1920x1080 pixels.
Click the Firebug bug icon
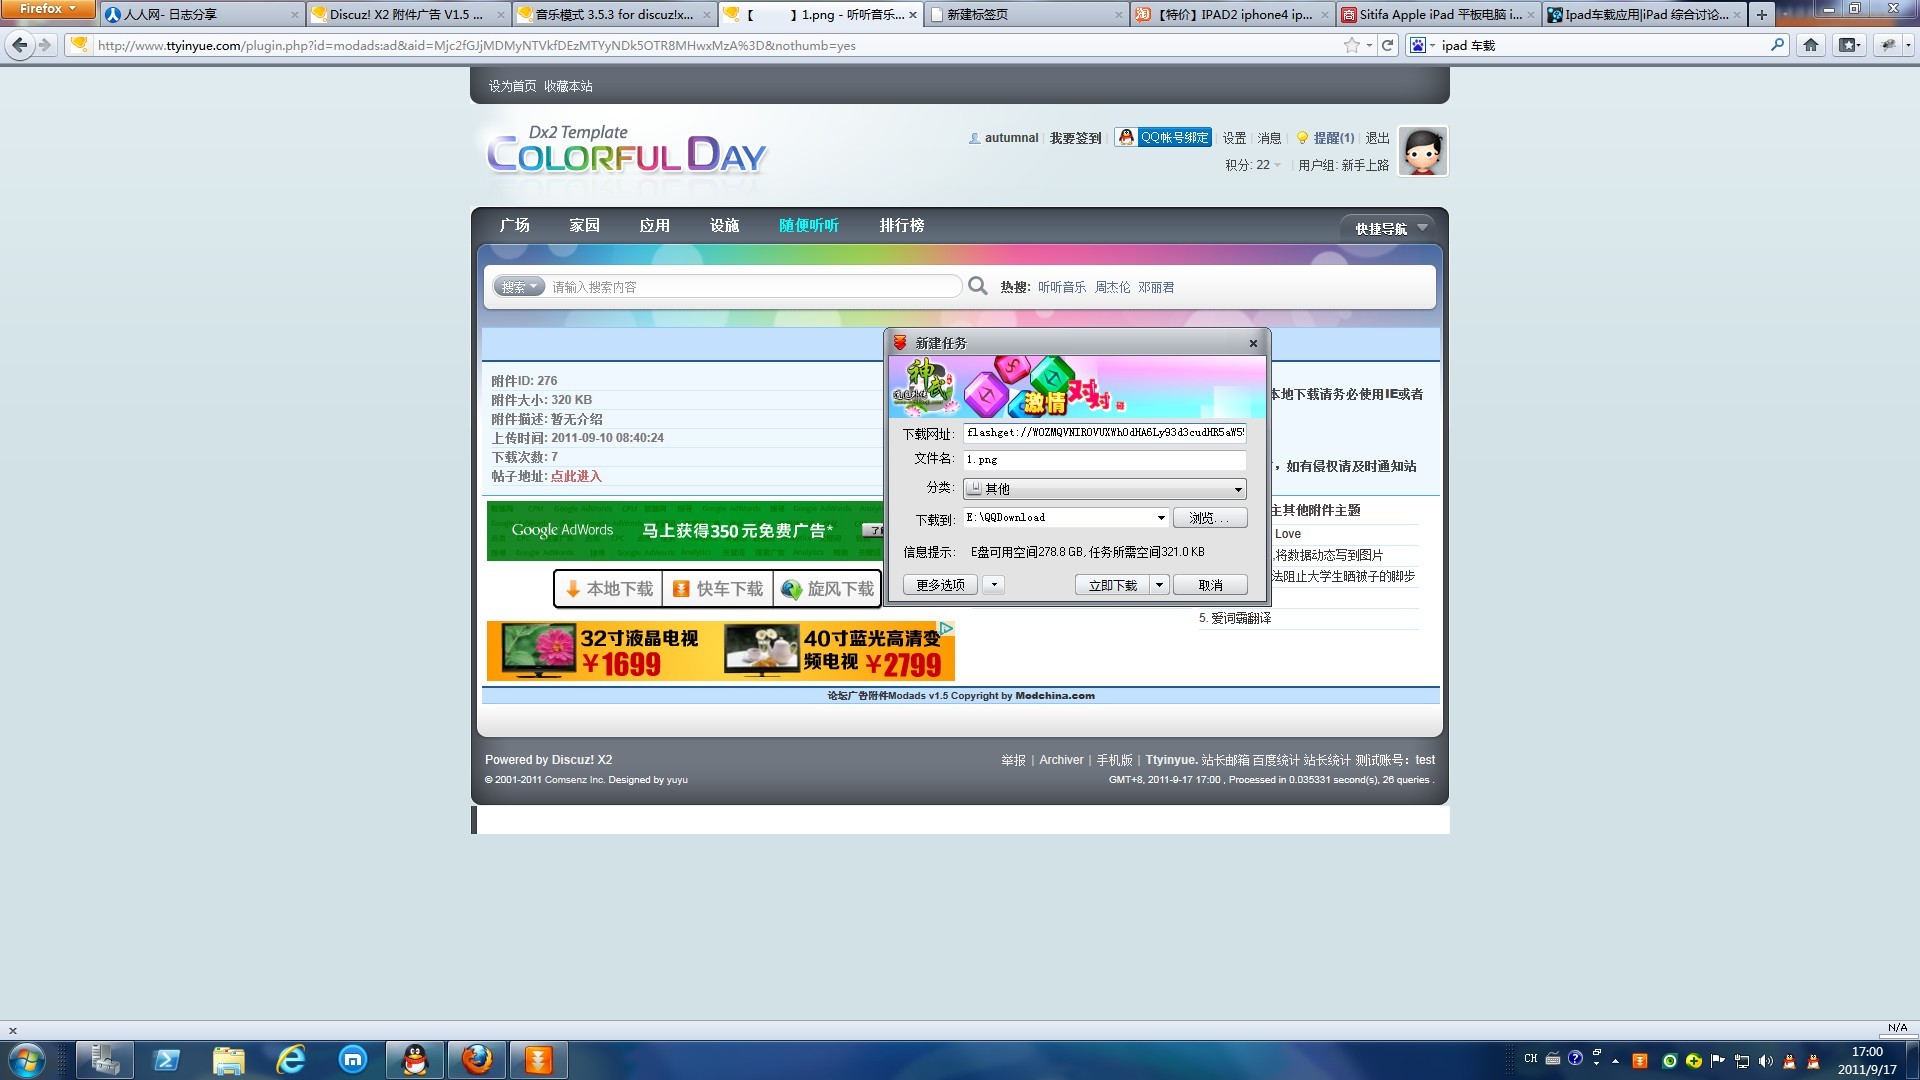pyautogui.click(x=1887, y=45)
